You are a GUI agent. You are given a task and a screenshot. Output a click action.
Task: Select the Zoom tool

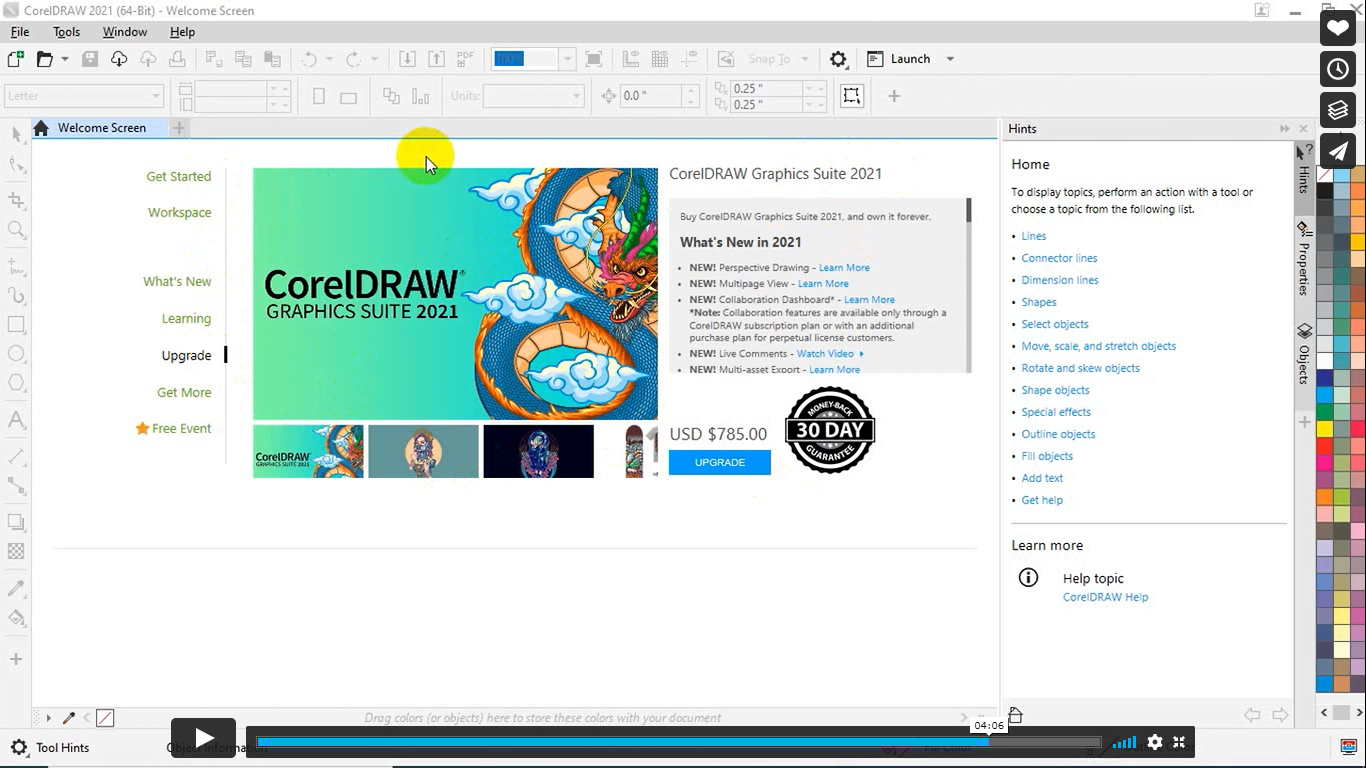coord(16,230)
